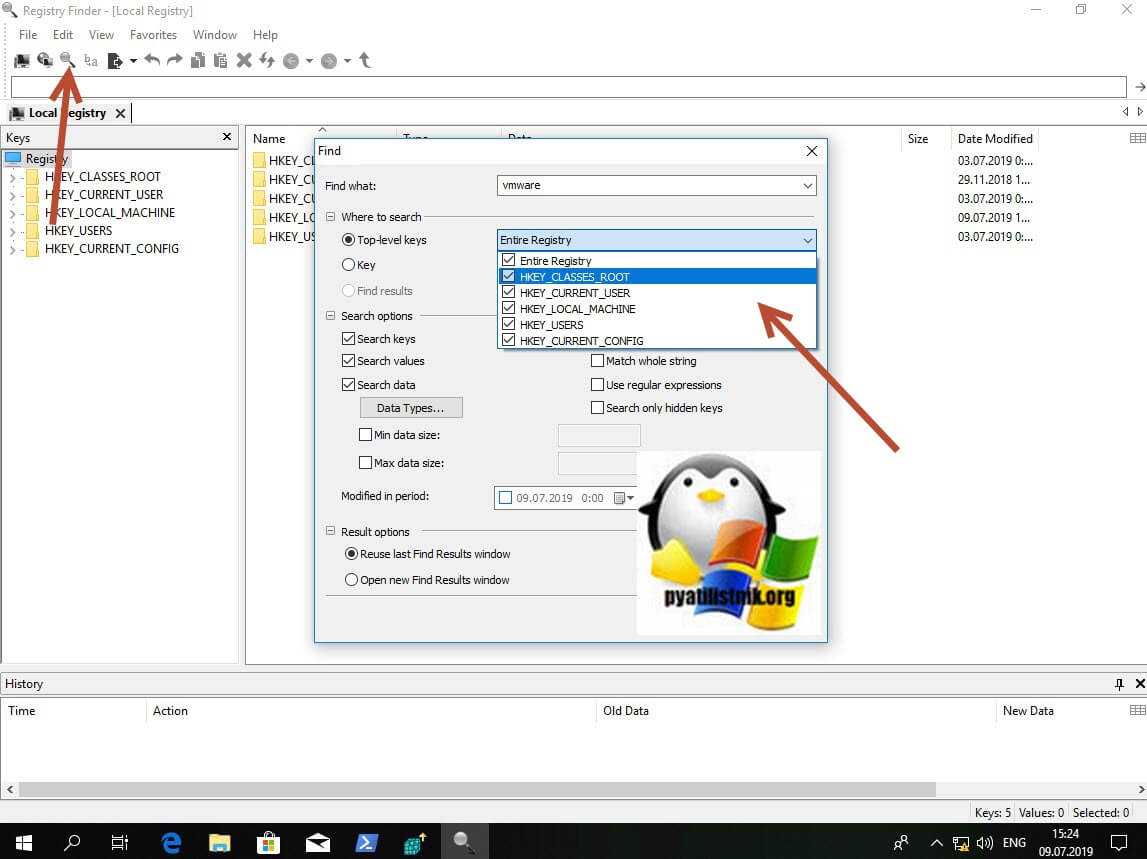Screen dimensions: 1147x859
Task: Open the Window menu
Action: 215,35
